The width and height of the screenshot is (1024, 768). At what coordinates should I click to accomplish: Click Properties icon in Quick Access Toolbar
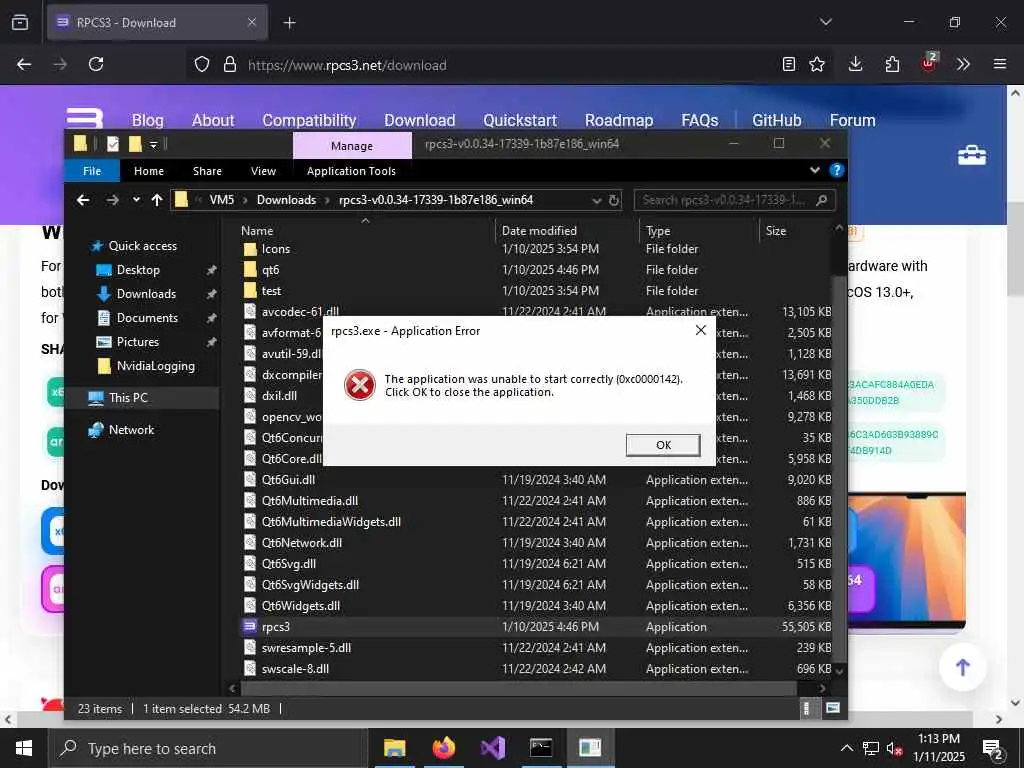pyautogui.click(x=113, y=144)
